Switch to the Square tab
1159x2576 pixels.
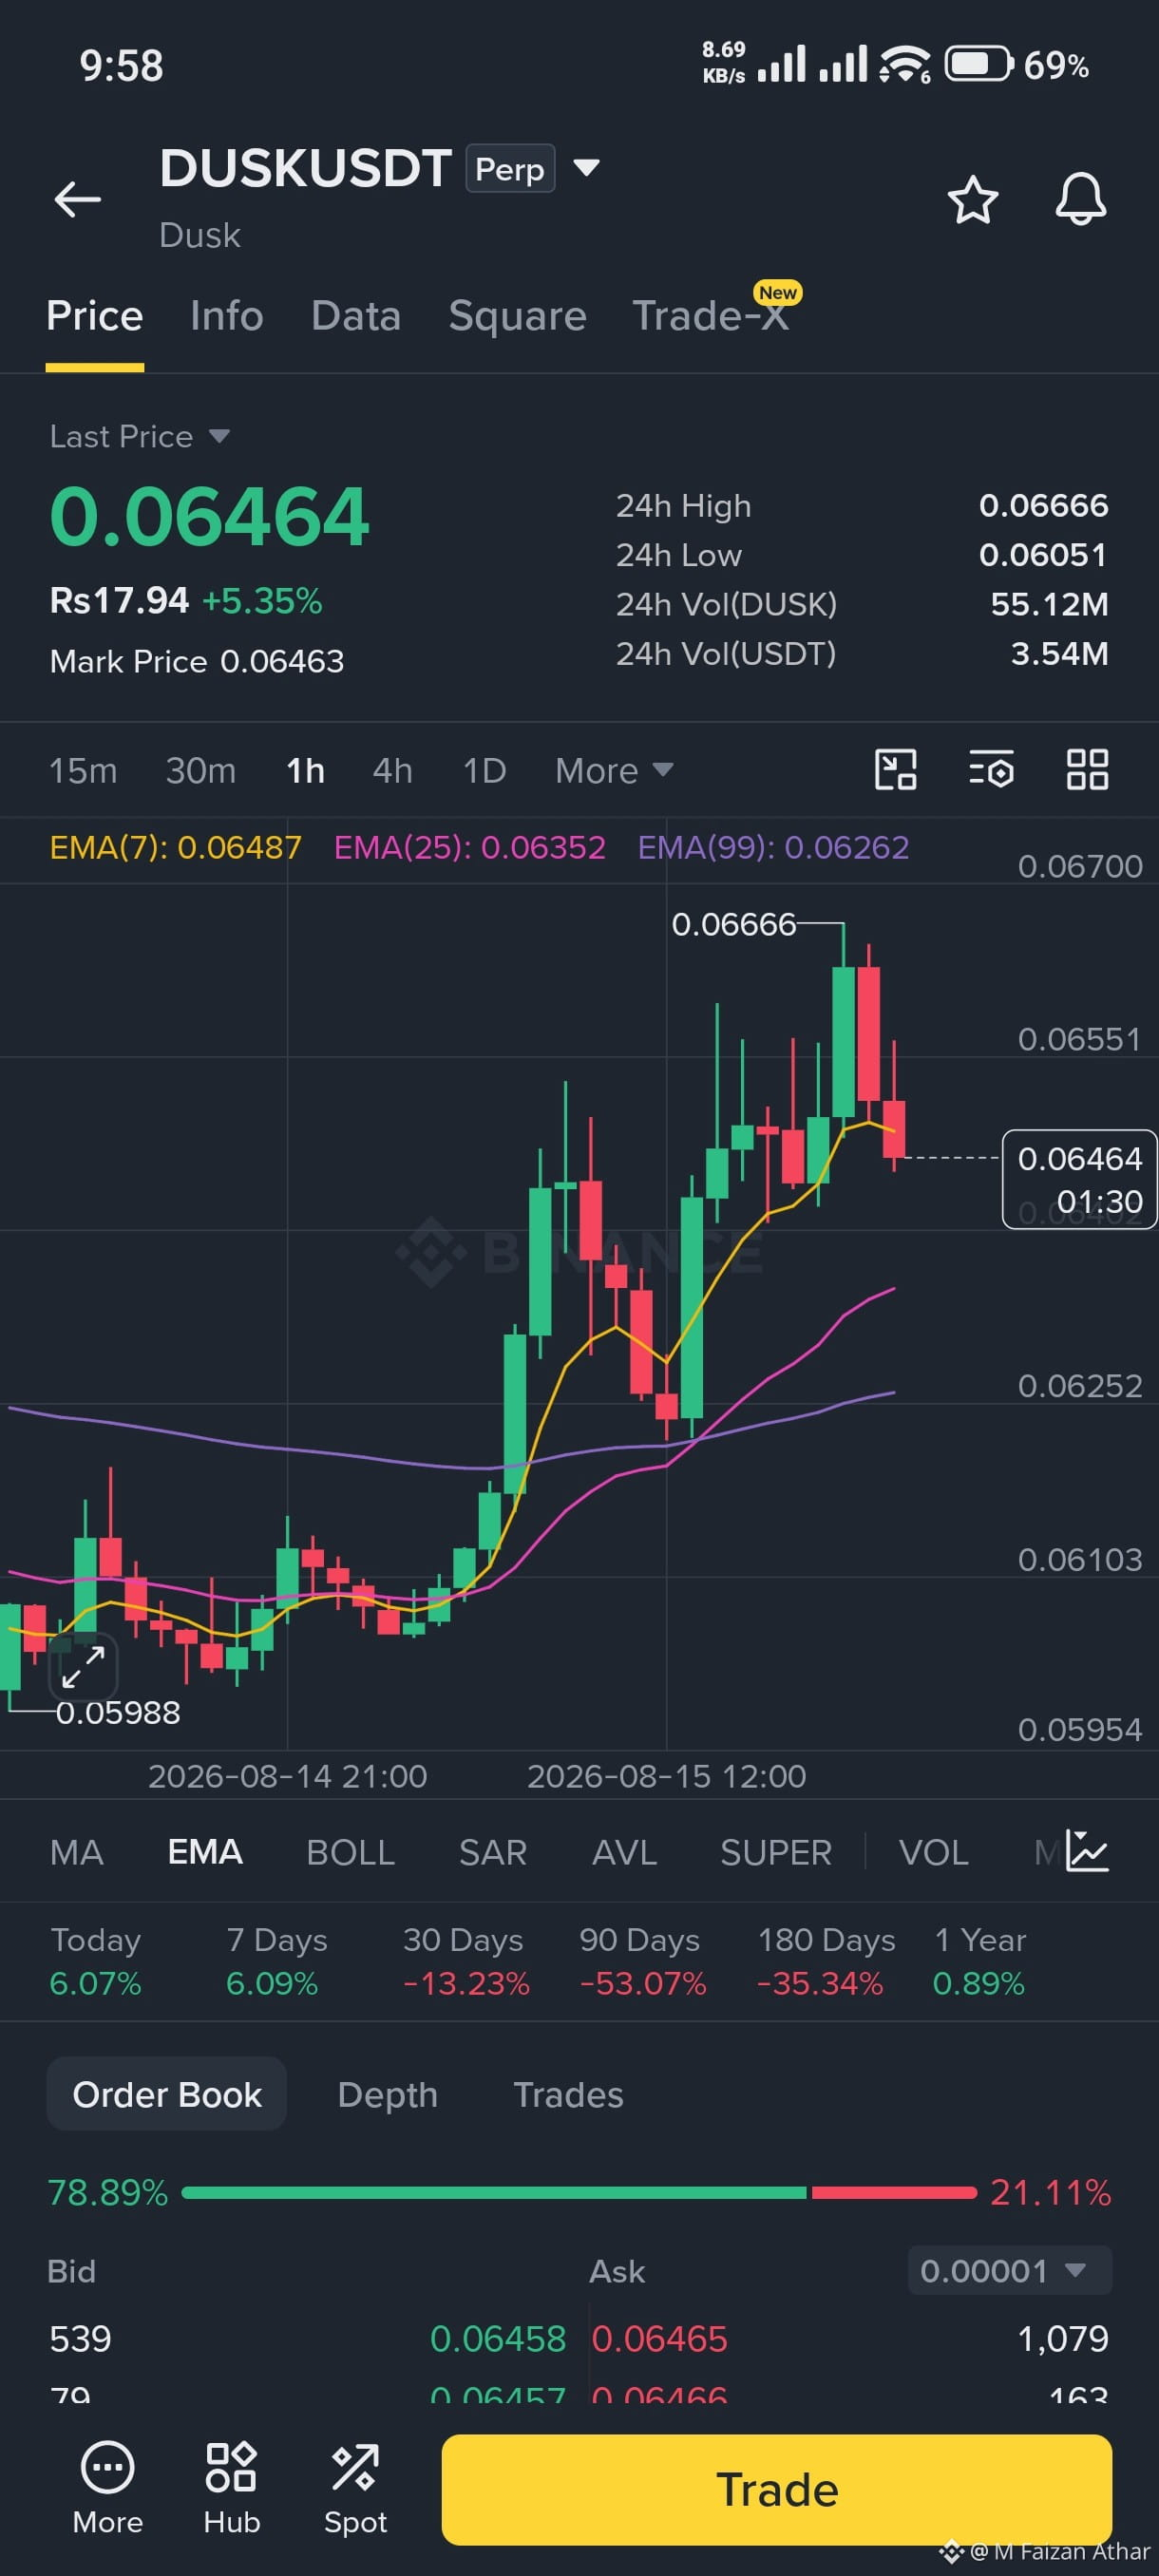[x=517, y=316]
